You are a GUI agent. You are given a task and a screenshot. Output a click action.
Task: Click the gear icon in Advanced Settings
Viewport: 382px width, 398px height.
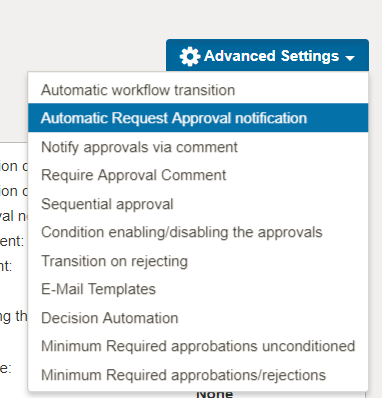[190, 56]
